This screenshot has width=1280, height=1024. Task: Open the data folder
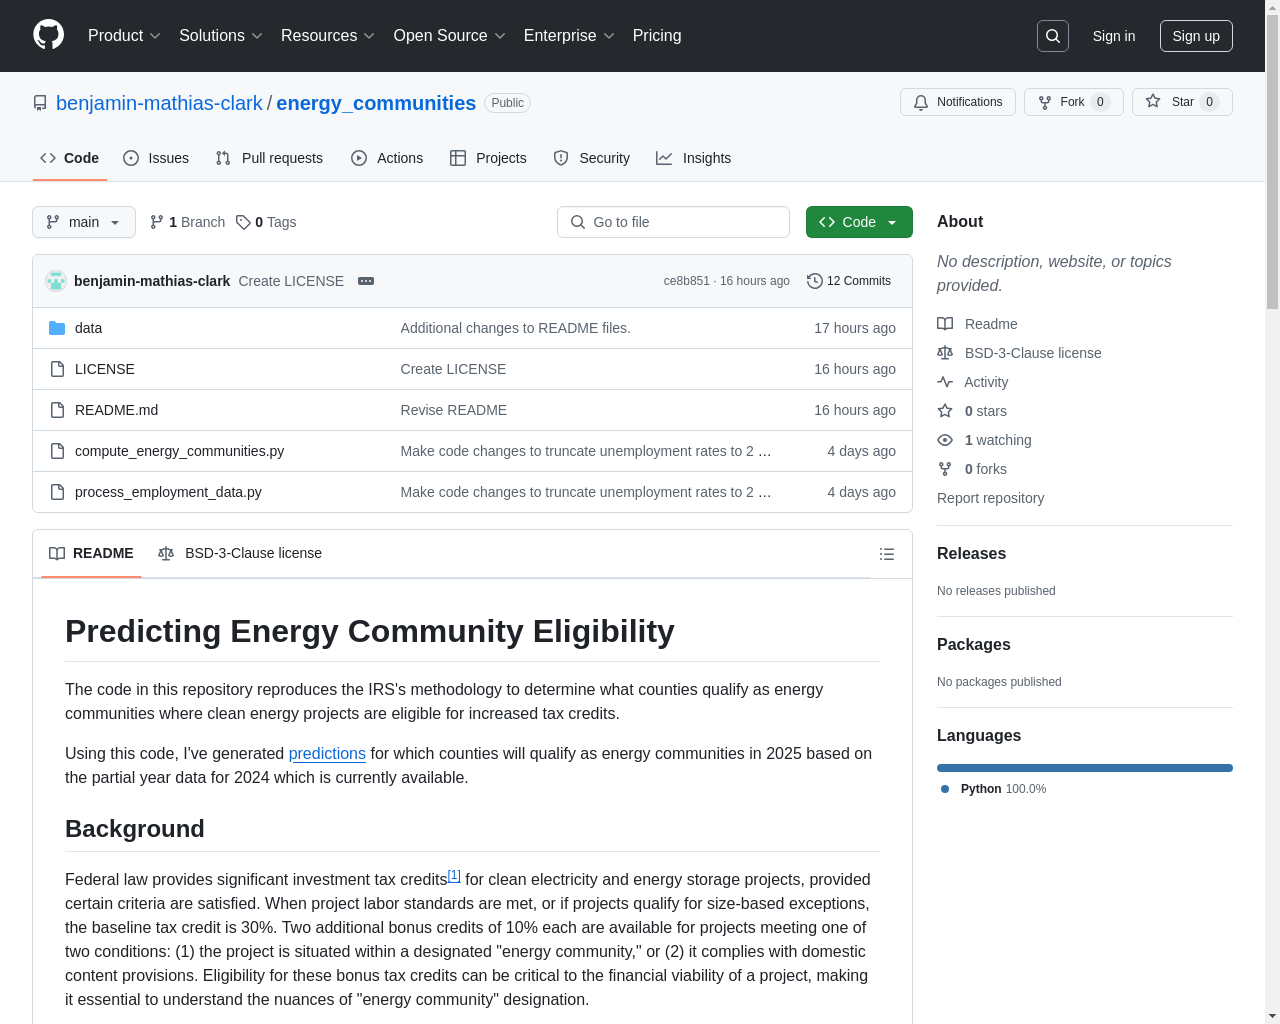point(88,328)
